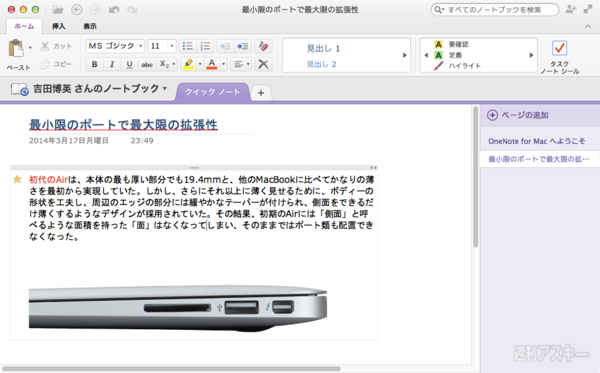Open the paragraph alignment dropdown
Screen dimensions: 600x373
[241, 64]
